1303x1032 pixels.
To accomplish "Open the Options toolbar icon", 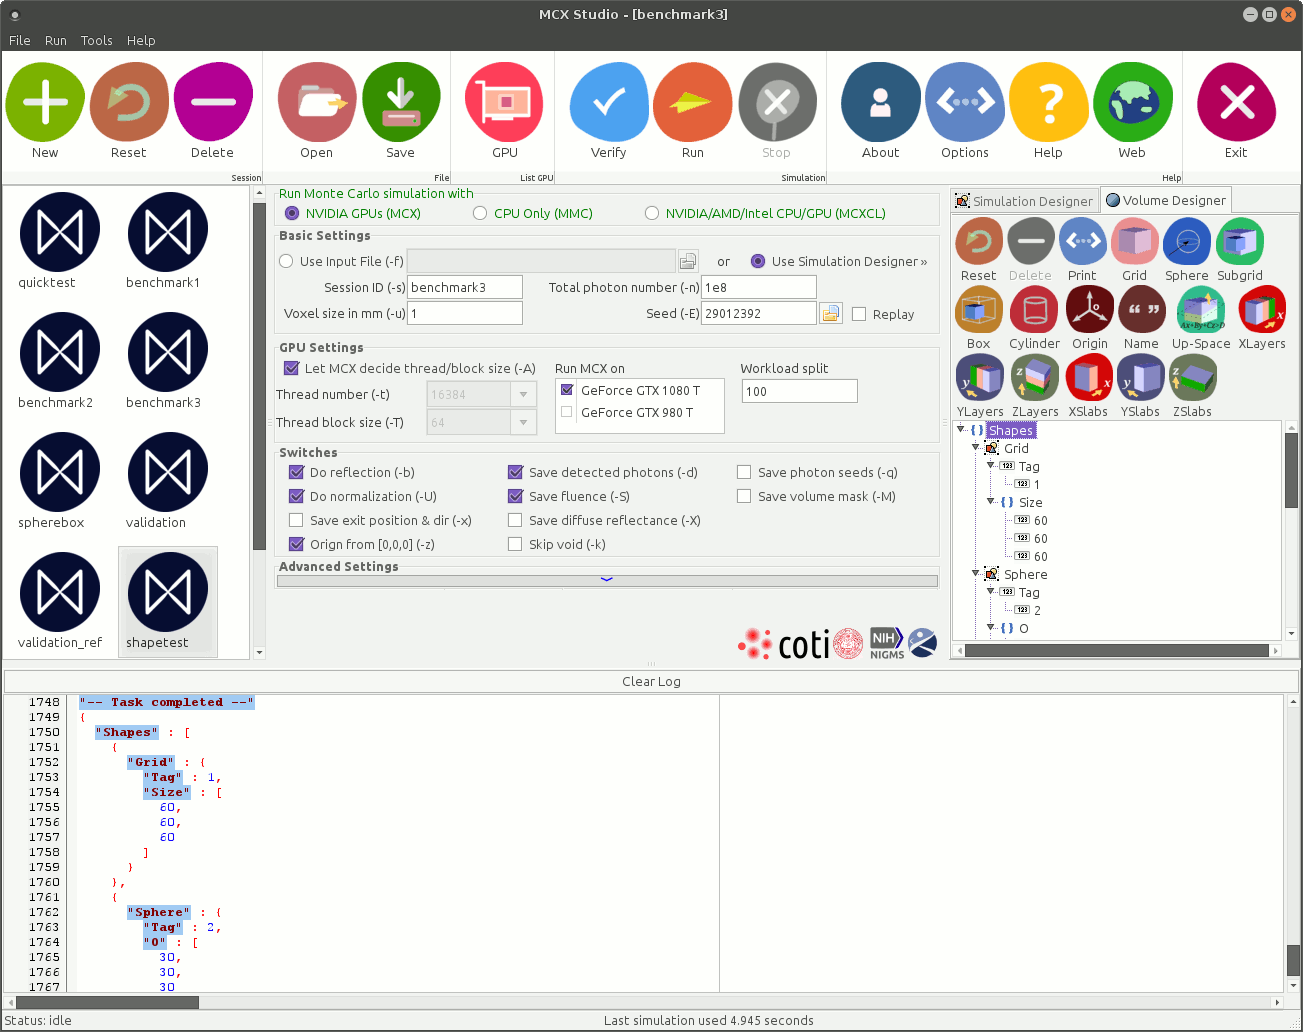I will [964, 103].
